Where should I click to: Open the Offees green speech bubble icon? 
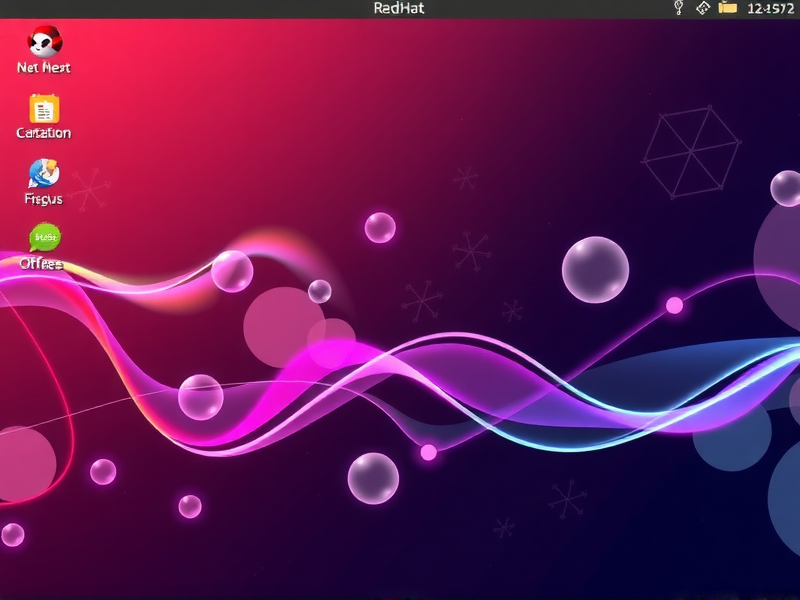(44, 238)
